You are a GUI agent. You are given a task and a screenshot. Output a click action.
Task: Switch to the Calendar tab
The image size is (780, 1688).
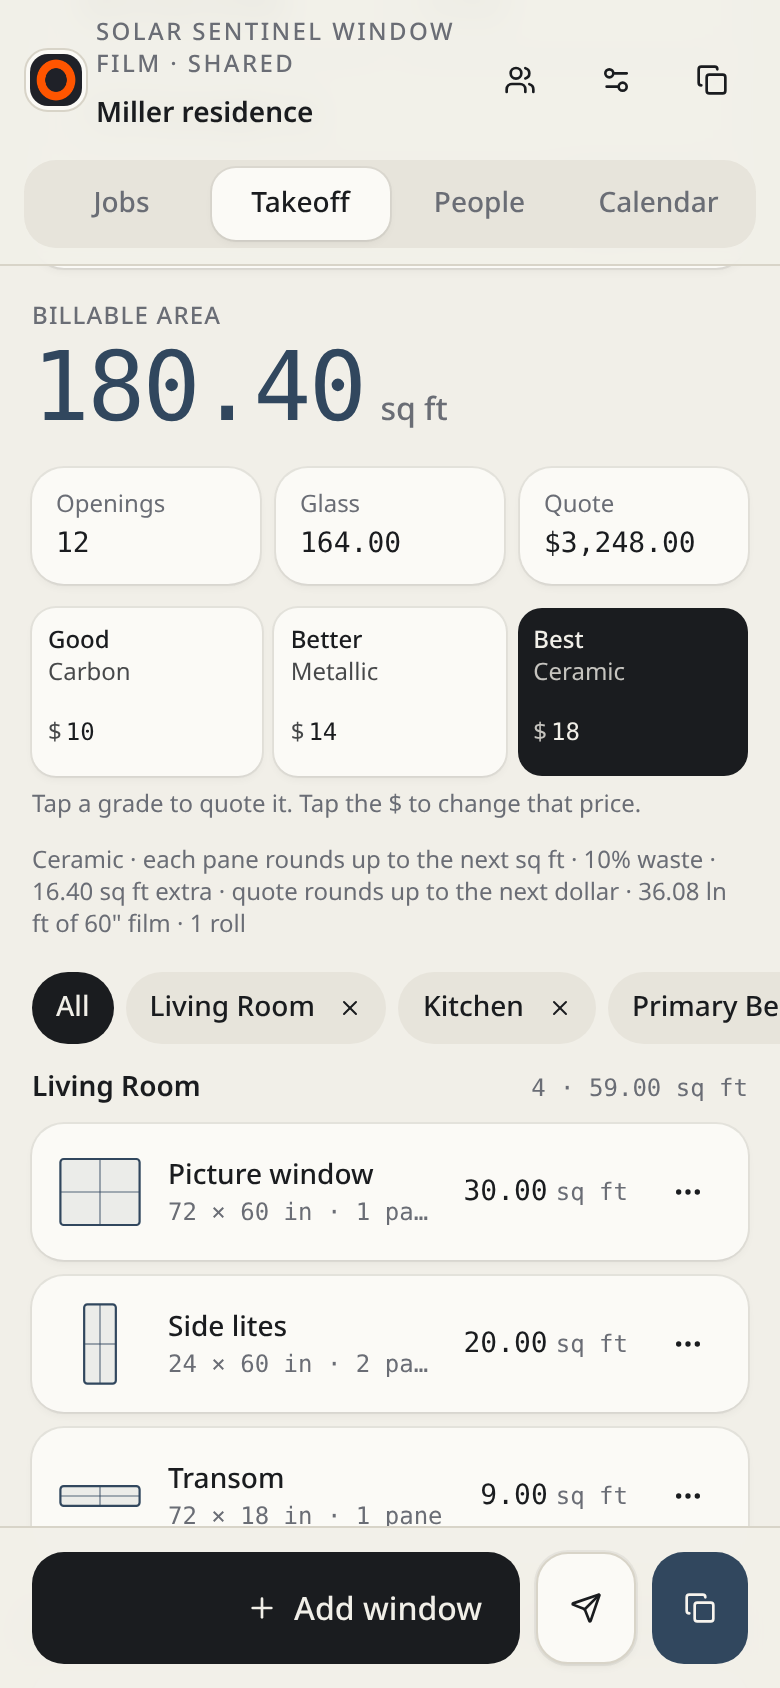click(x=658, y=203)
